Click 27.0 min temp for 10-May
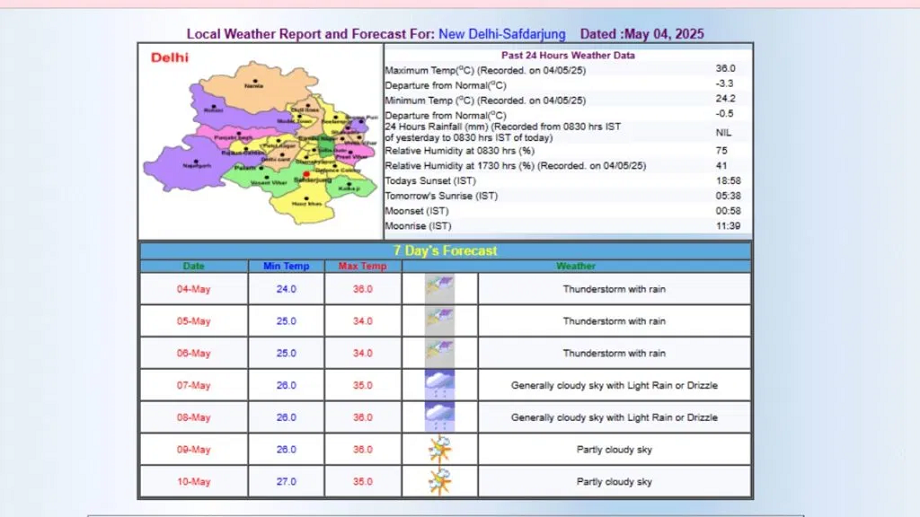Image resolution: width=920 pixels, height=517 pixels. pyautogui.click(x=286, y=481)
